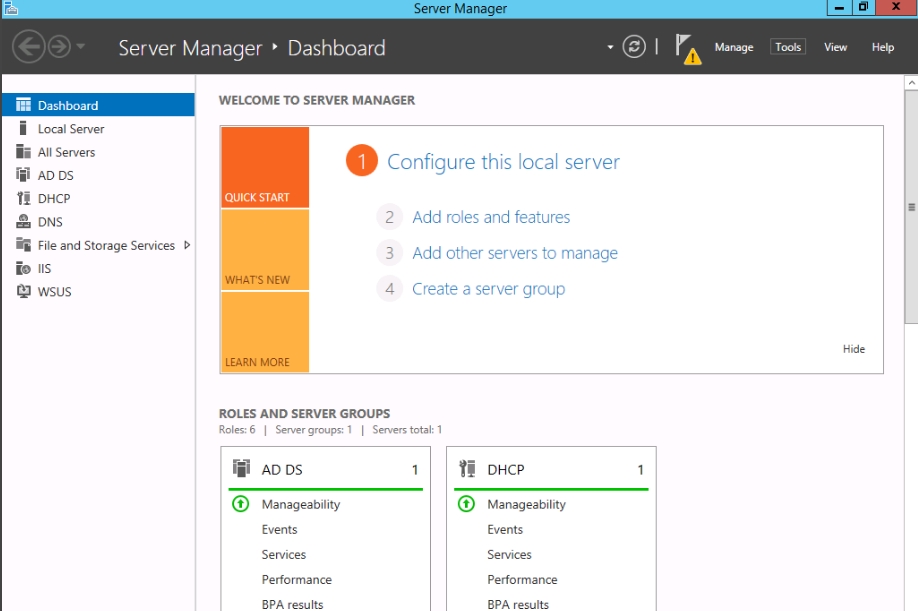Open the Learn More tile
Viewport: 918px width, 611px height.
click(x=265, y=332)
